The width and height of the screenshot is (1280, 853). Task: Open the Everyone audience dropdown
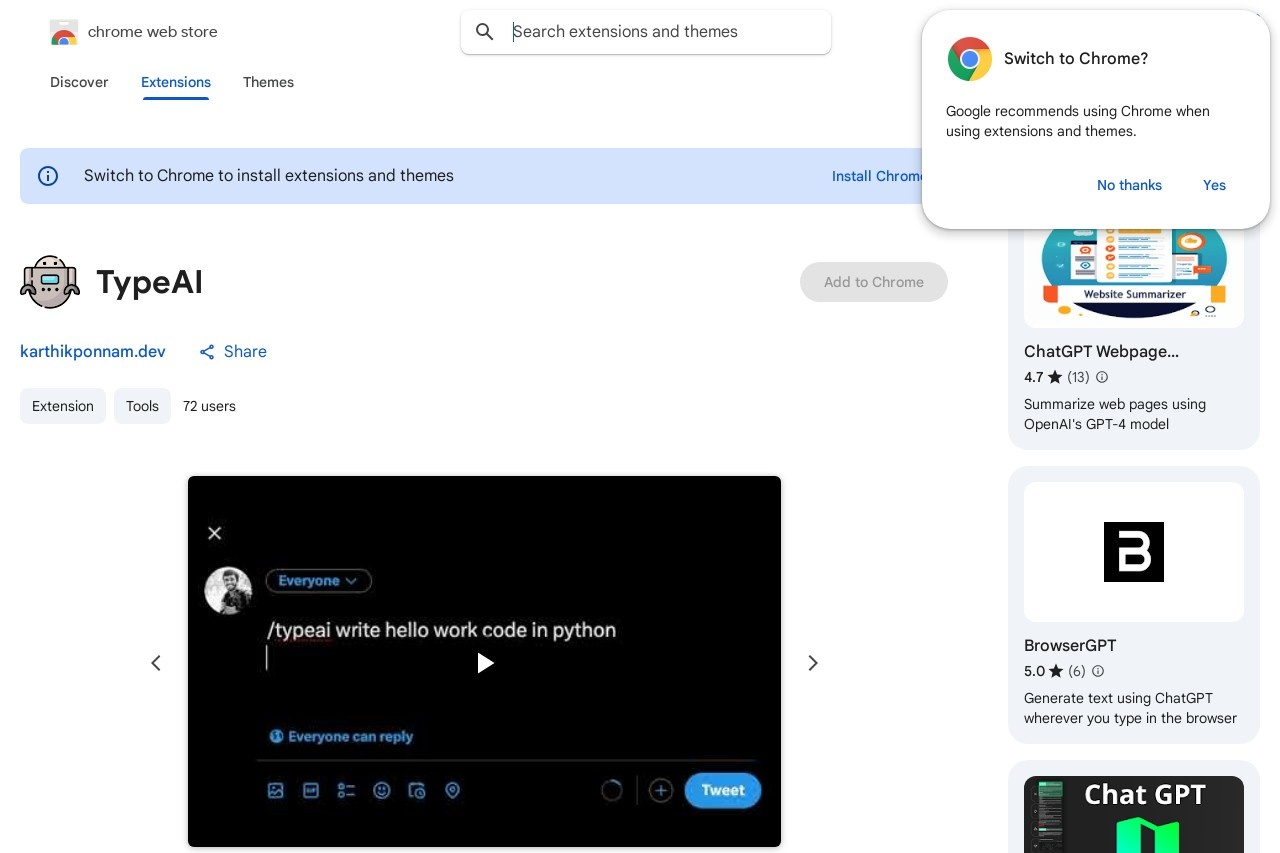click(318, 581)
